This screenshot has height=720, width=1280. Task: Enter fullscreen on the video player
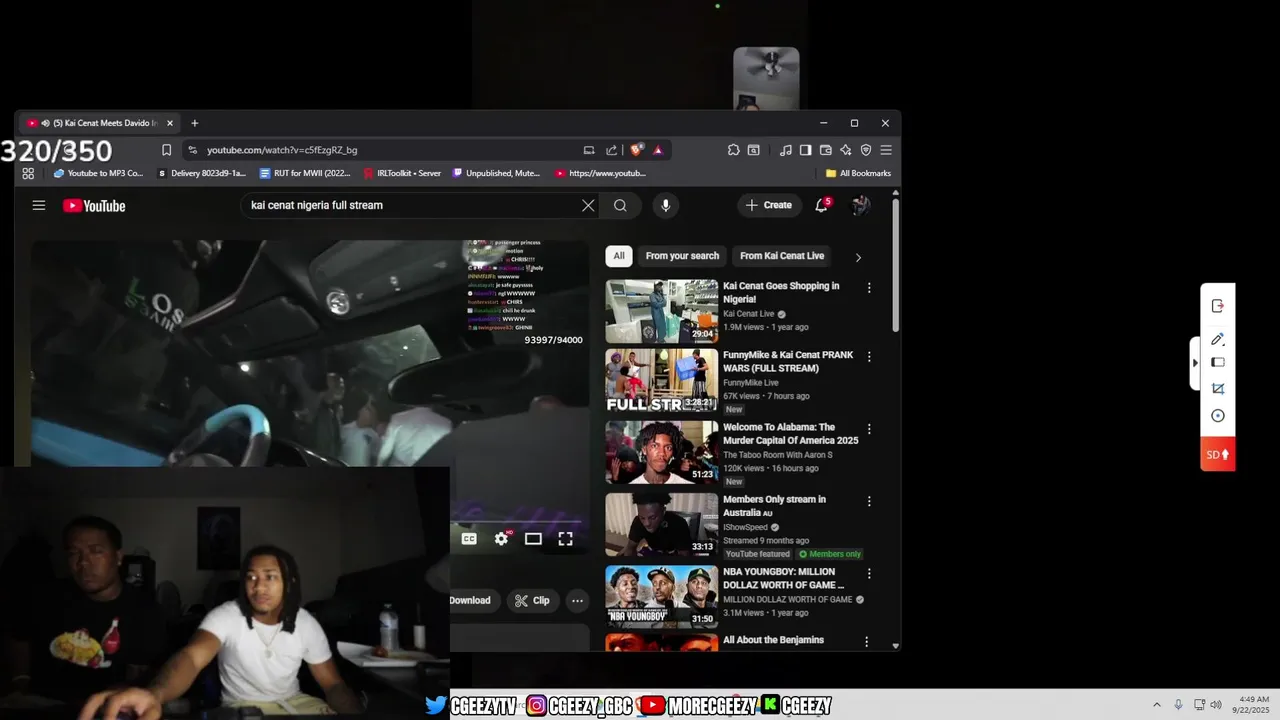tap(565, 539)
